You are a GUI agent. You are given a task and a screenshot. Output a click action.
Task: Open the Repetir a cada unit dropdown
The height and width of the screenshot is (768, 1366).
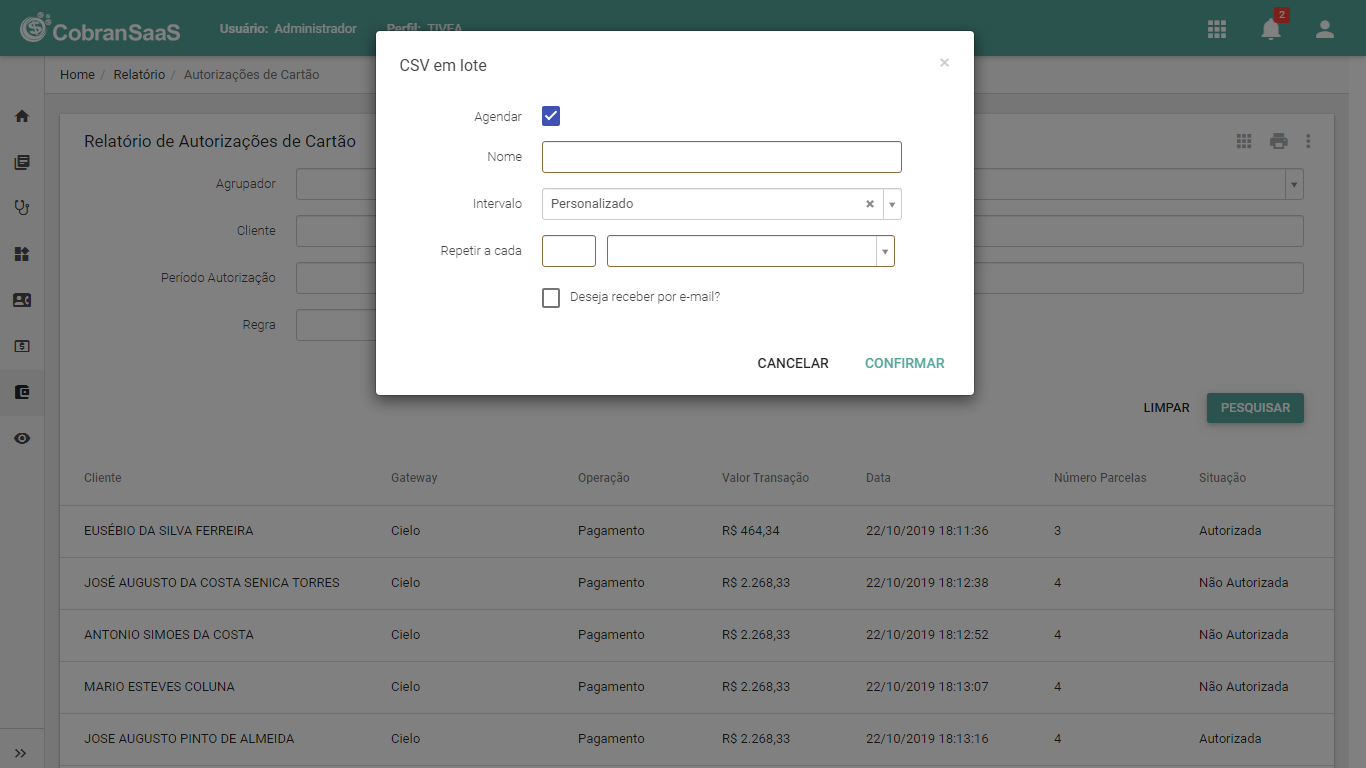[x=885, y=251]
